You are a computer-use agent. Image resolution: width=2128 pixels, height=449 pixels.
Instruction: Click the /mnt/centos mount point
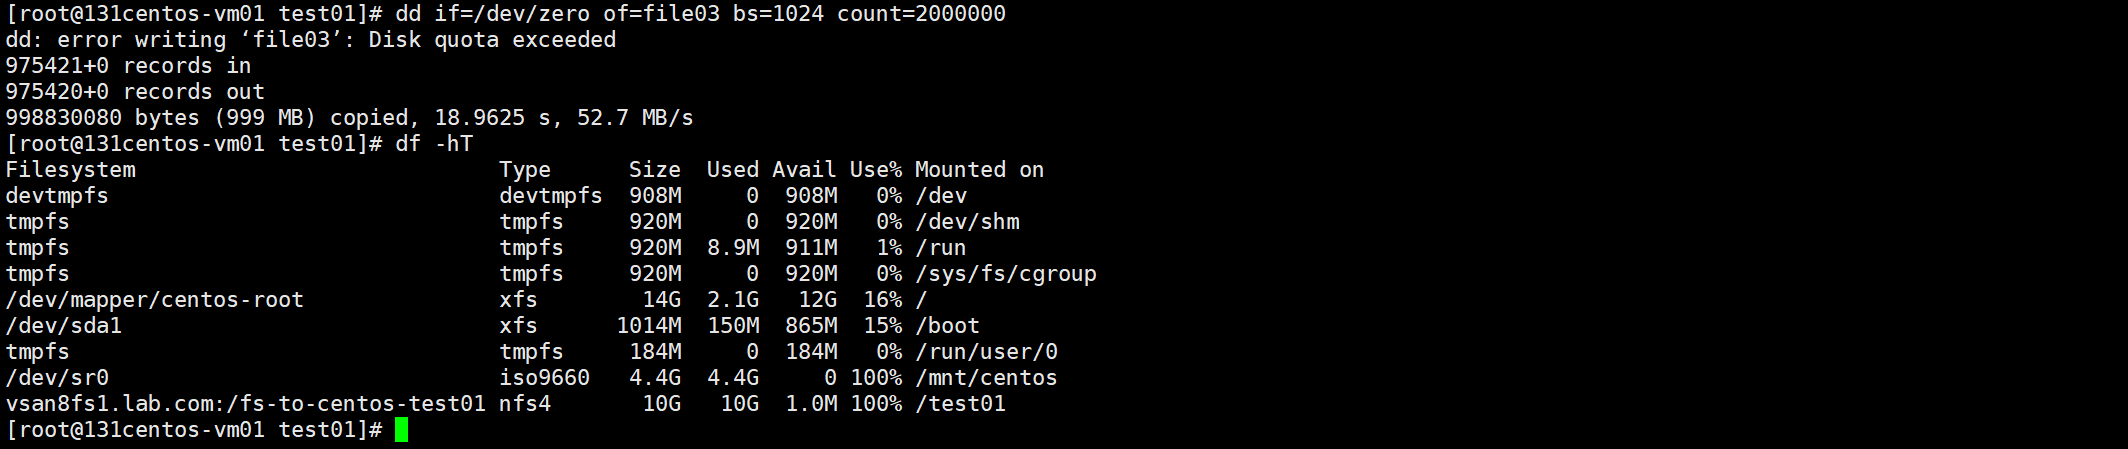tap(986, 378)
